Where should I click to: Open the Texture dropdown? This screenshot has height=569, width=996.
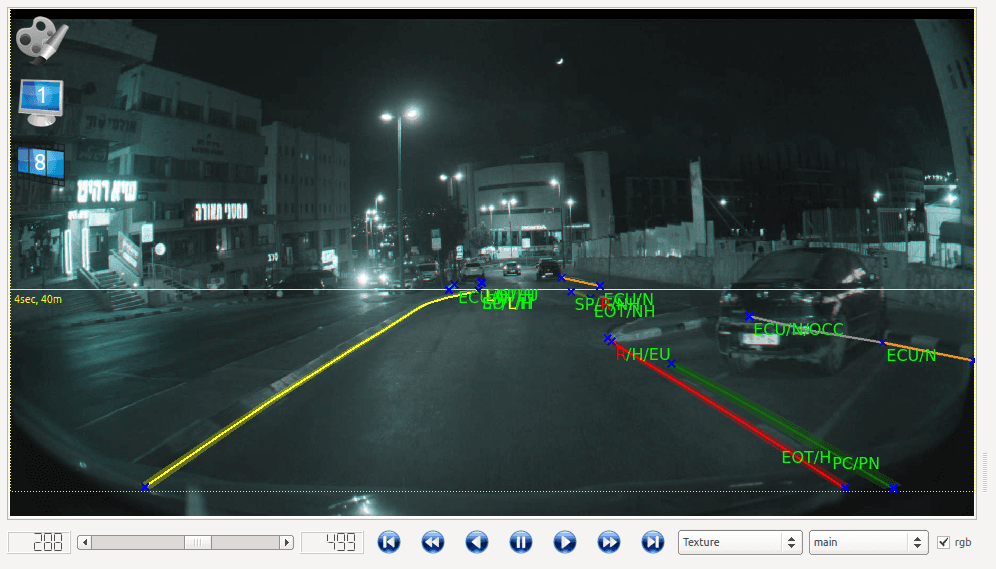(x=740, y=542)
